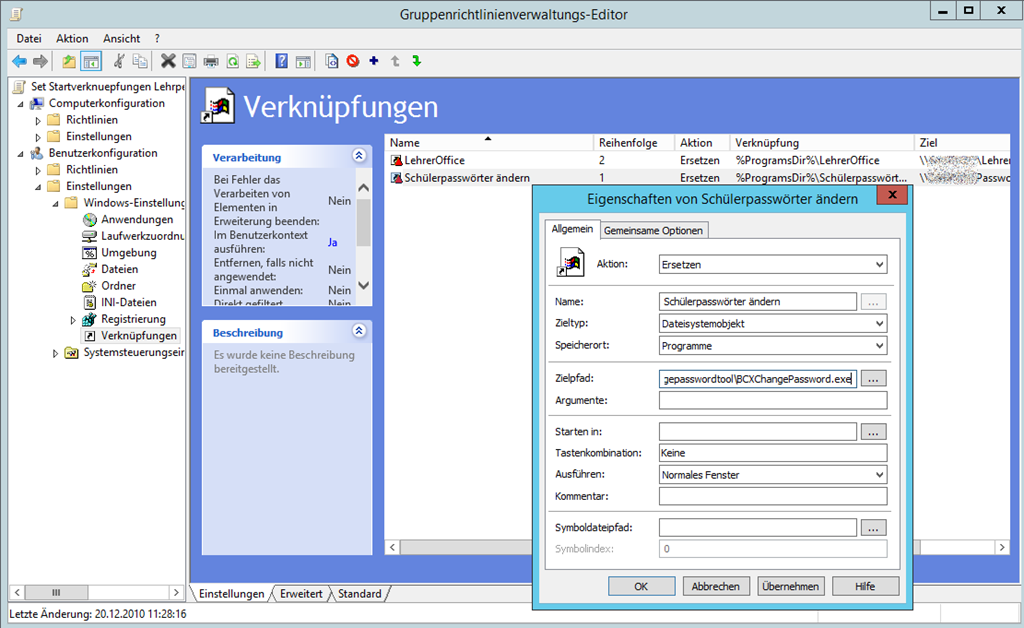The image size is (1024, 628).
Task: Click the folder up one level icon
Action: [69, 62]
